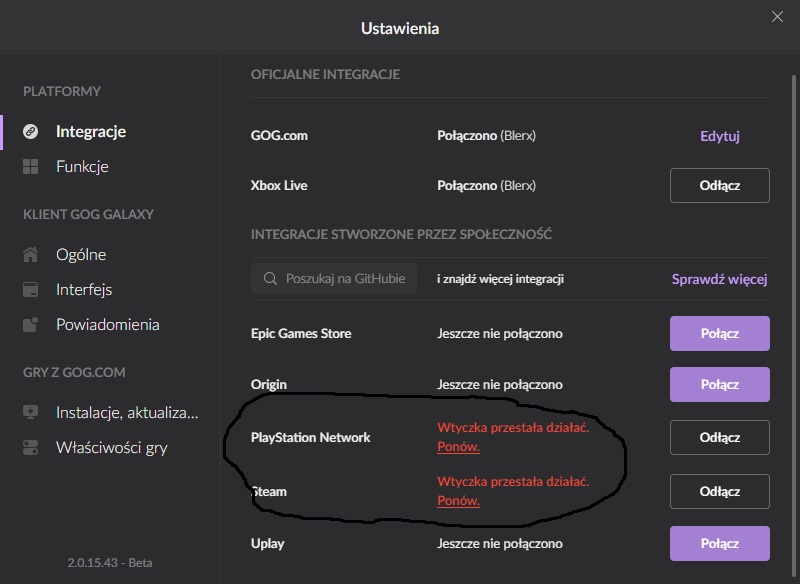800x584 pixels.
Task: Click Jeszcze nie połączono status for Origin
Action: click(499, 385)
